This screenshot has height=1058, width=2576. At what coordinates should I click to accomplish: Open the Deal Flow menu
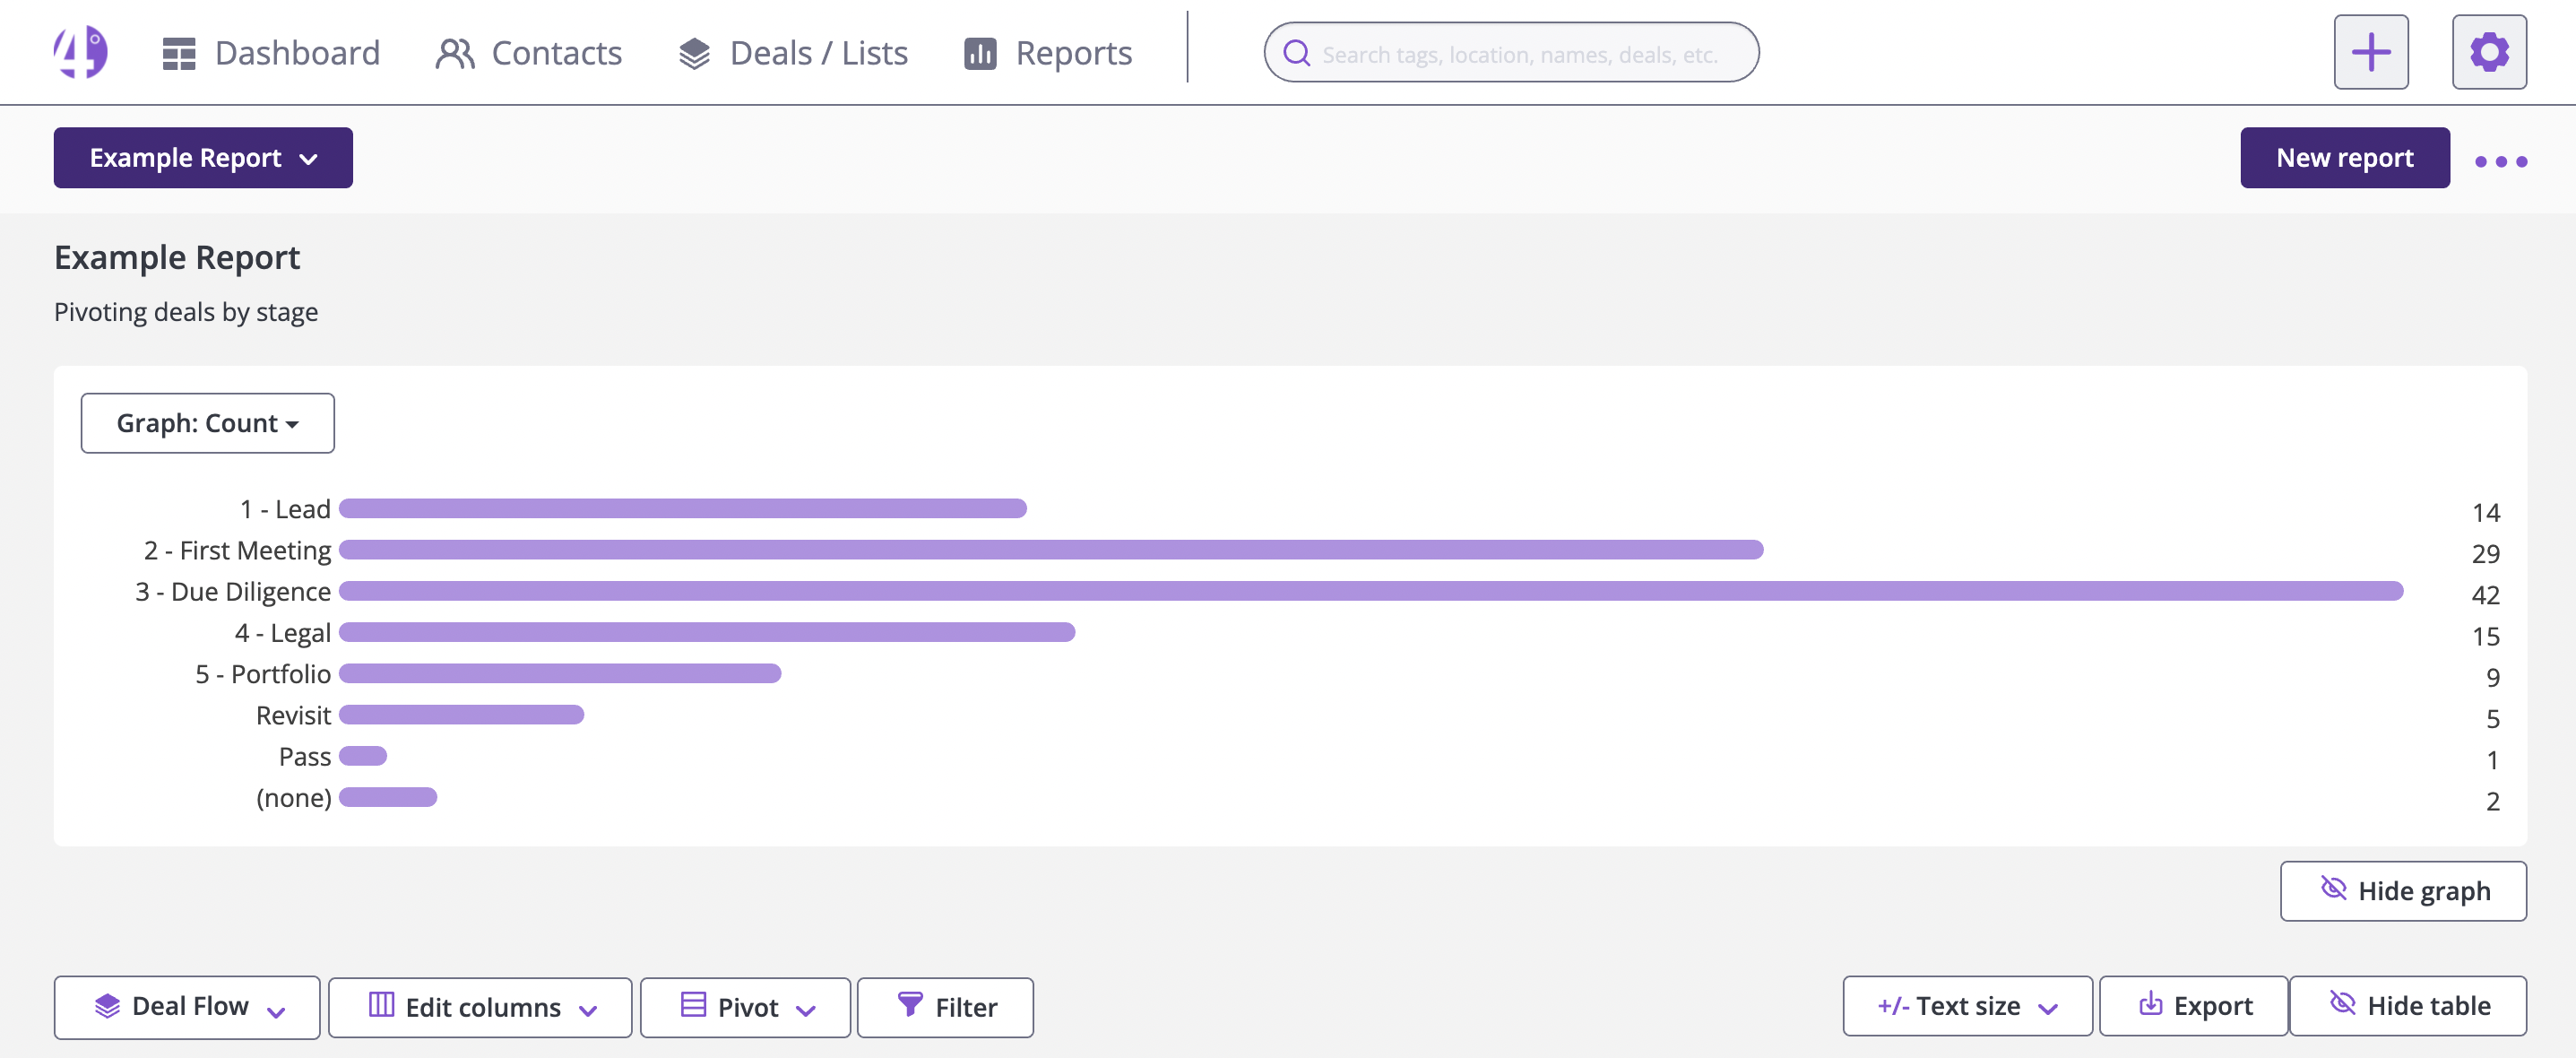tap(186, 1007)
